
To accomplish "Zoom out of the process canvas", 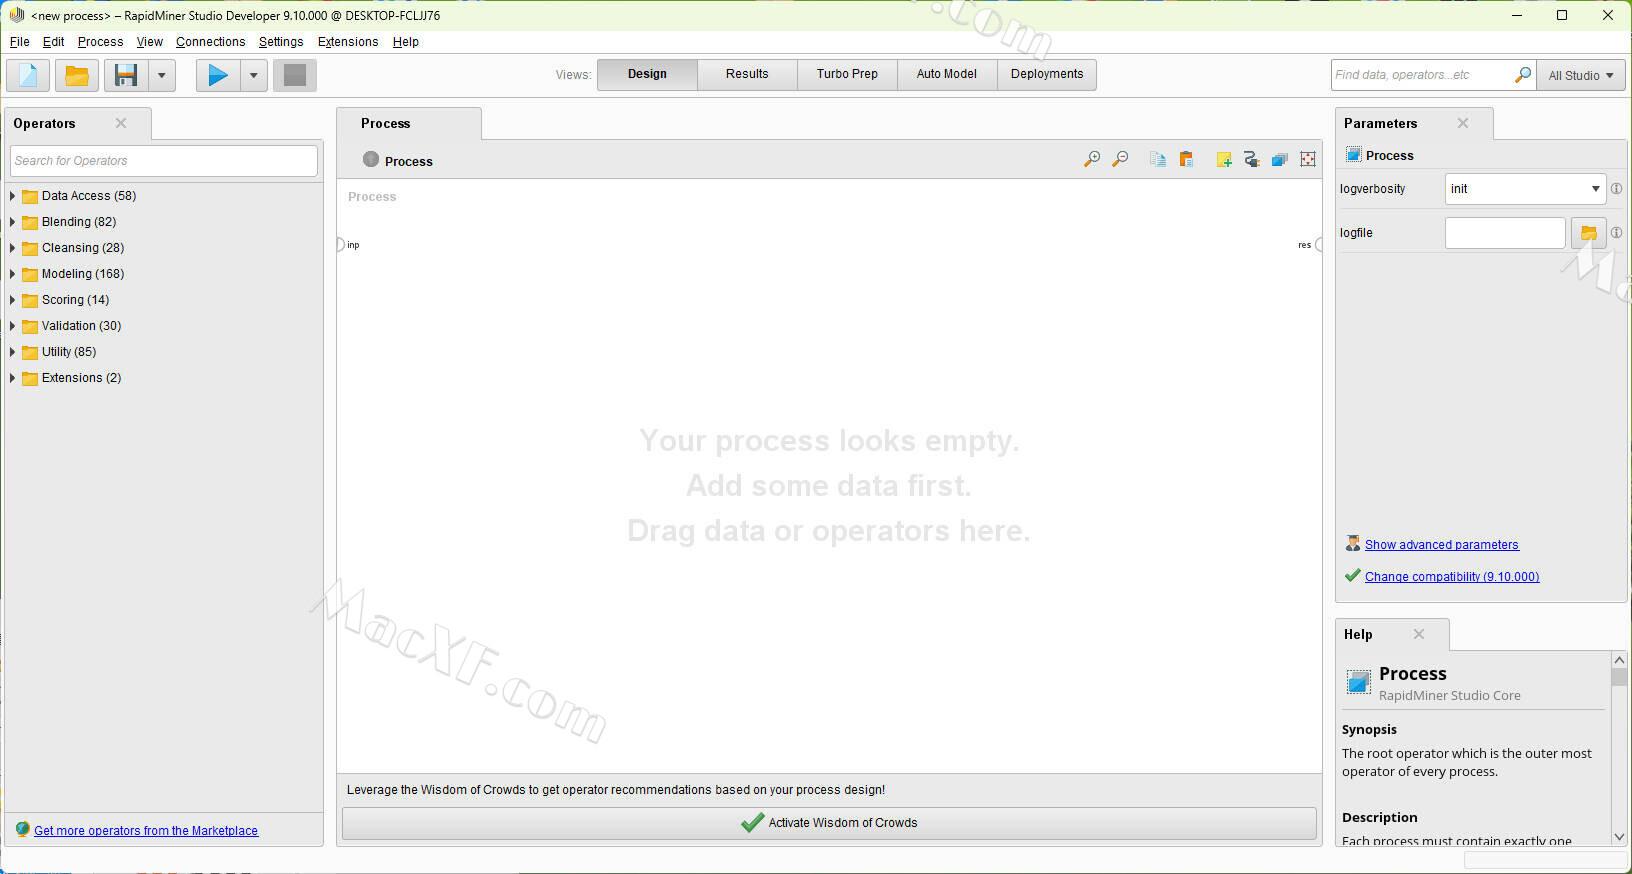I will 1120,159.
